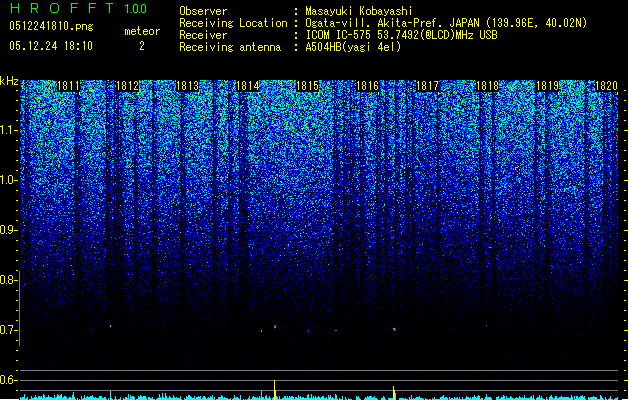Click the Receiving antenna label
This screenshot has width=629, height=400.
(x=230, y=47)
